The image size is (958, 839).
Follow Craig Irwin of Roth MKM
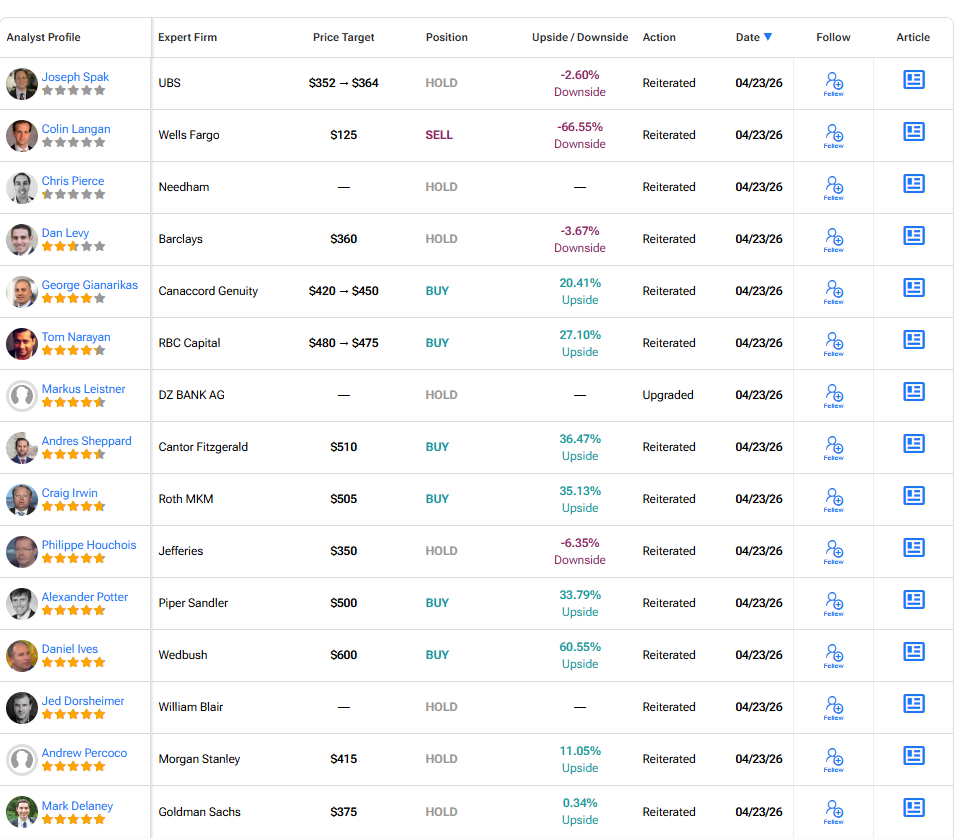834,497
